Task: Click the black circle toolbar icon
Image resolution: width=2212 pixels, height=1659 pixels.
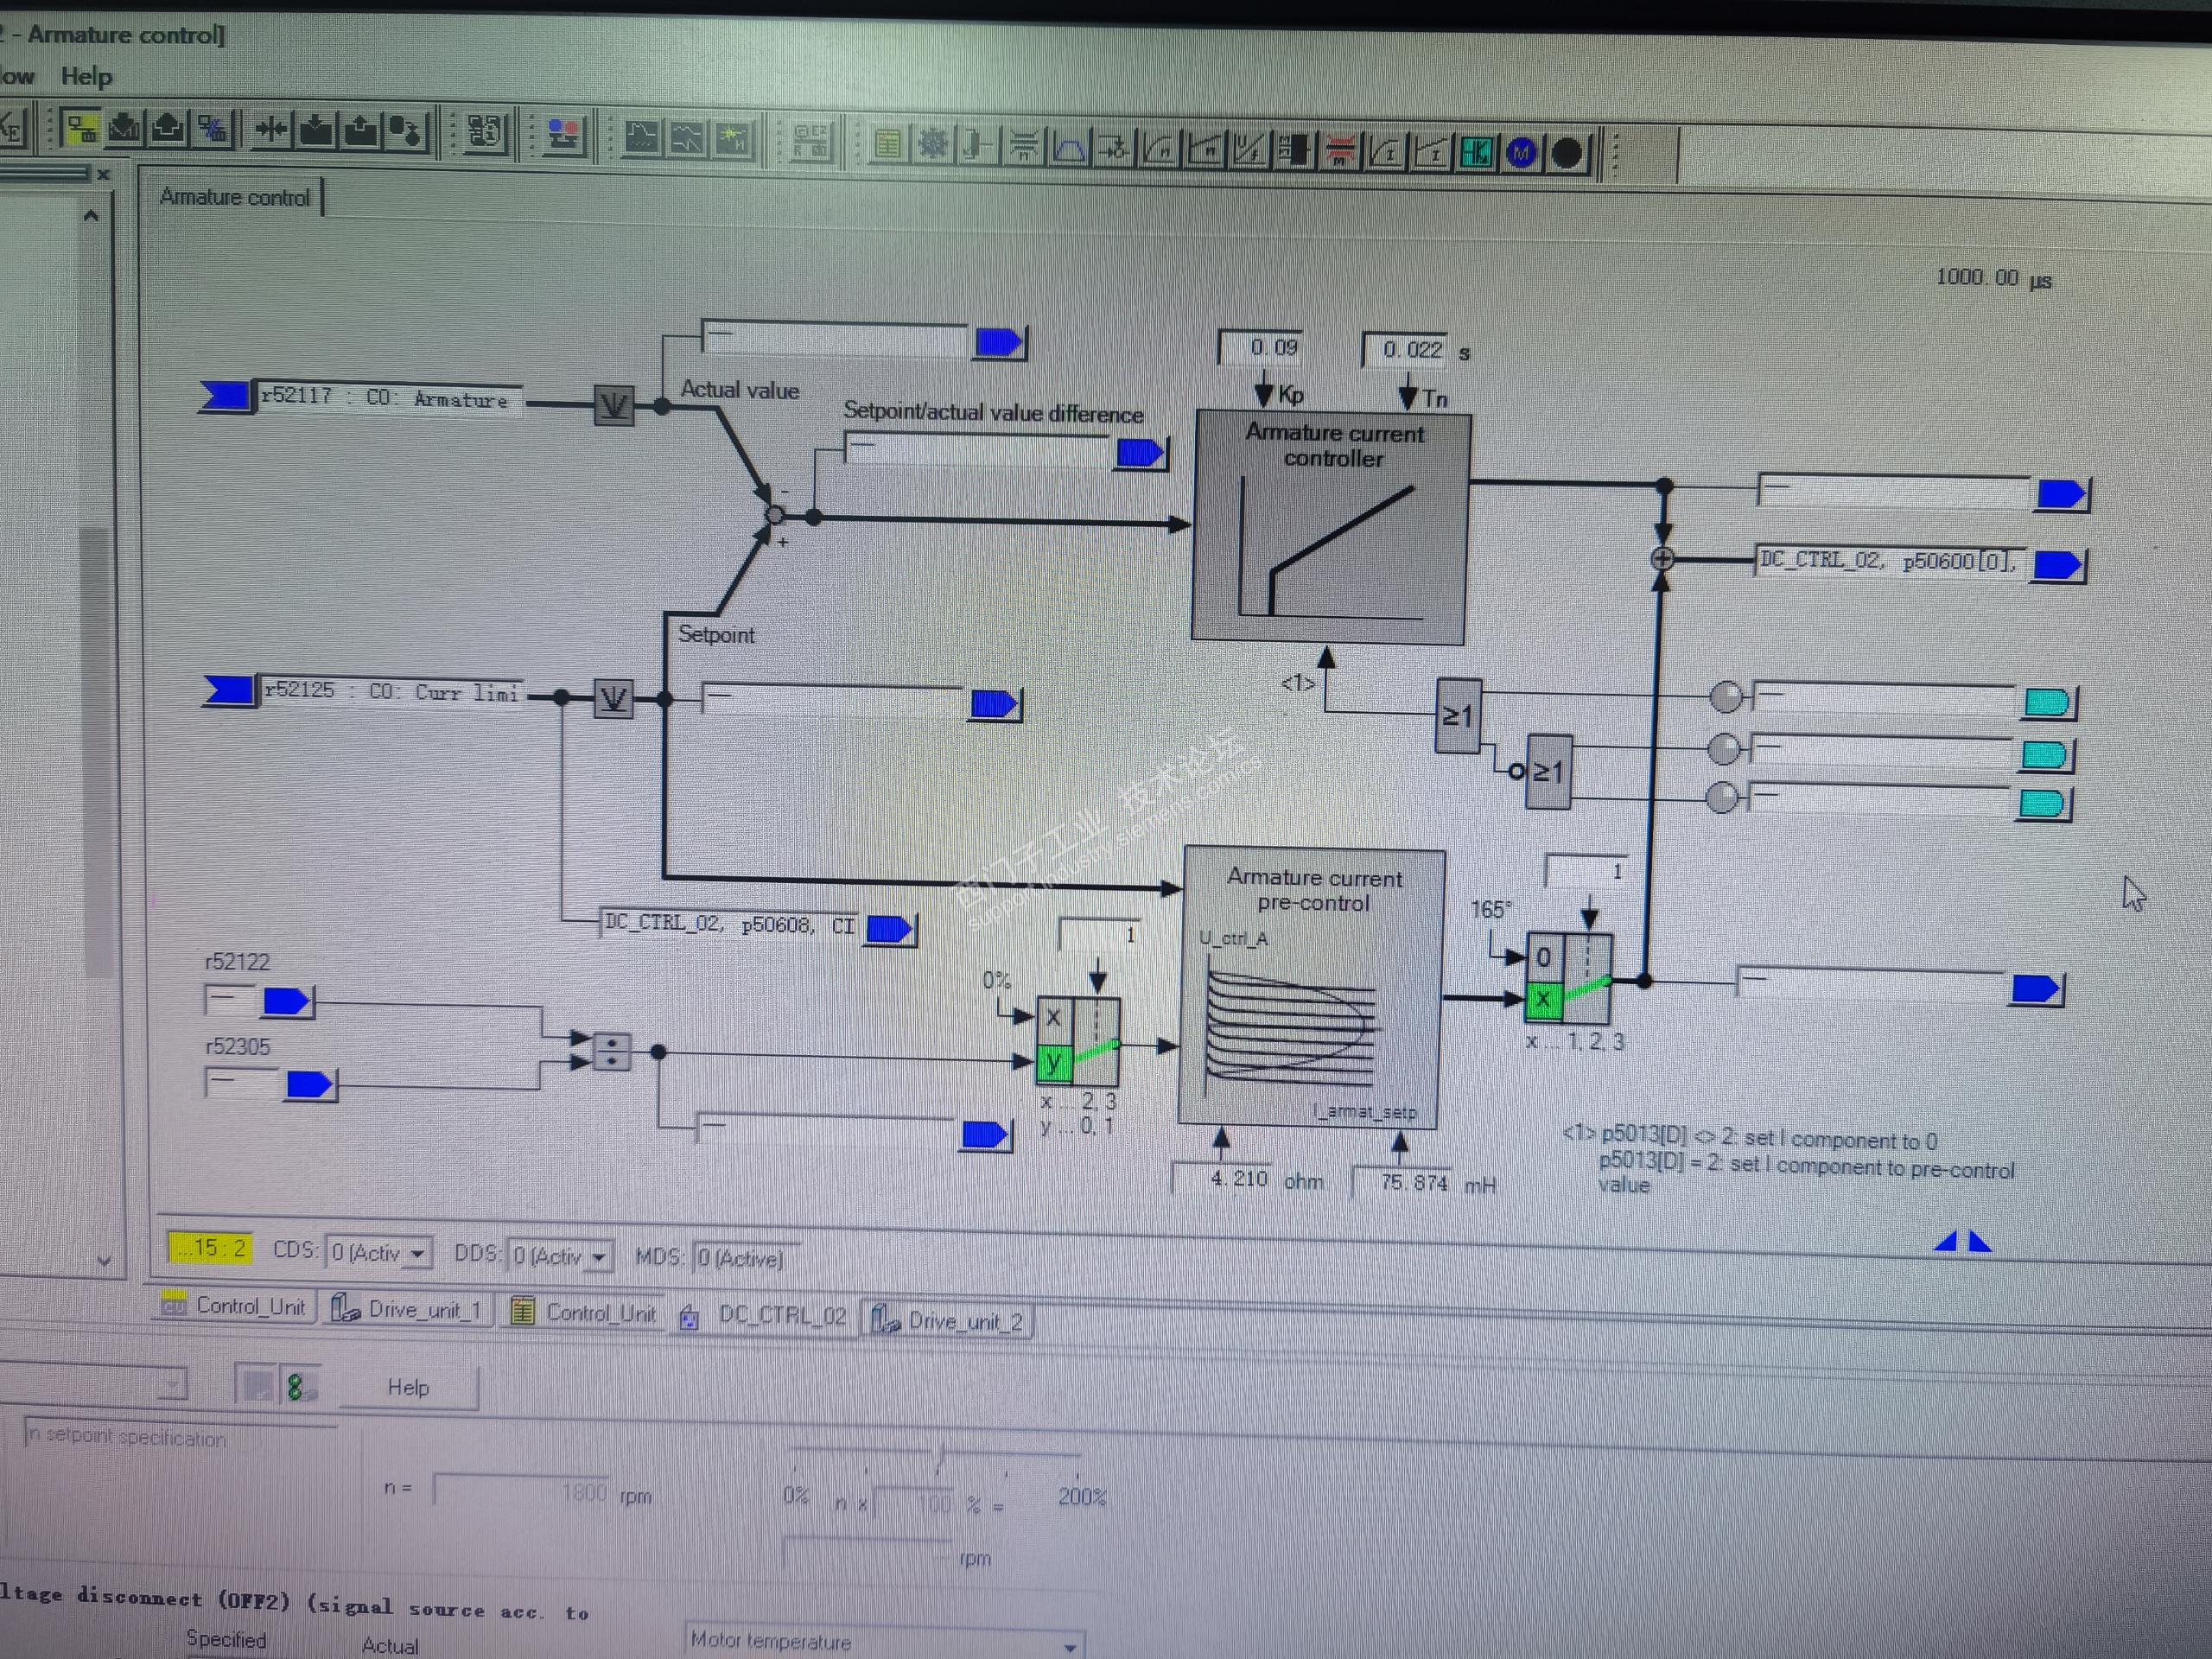Action: (1567, 154)
